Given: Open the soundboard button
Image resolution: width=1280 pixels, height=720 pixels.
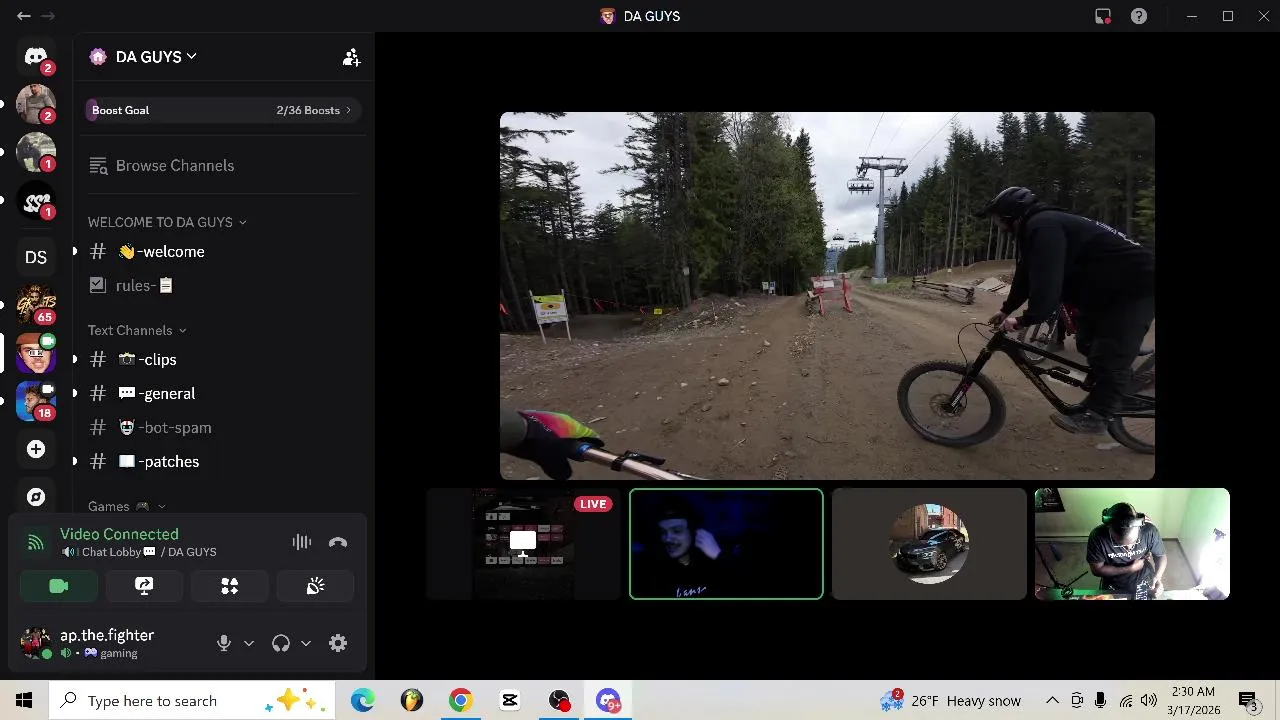Looking at the screenshot, I should tap(315, 586).
